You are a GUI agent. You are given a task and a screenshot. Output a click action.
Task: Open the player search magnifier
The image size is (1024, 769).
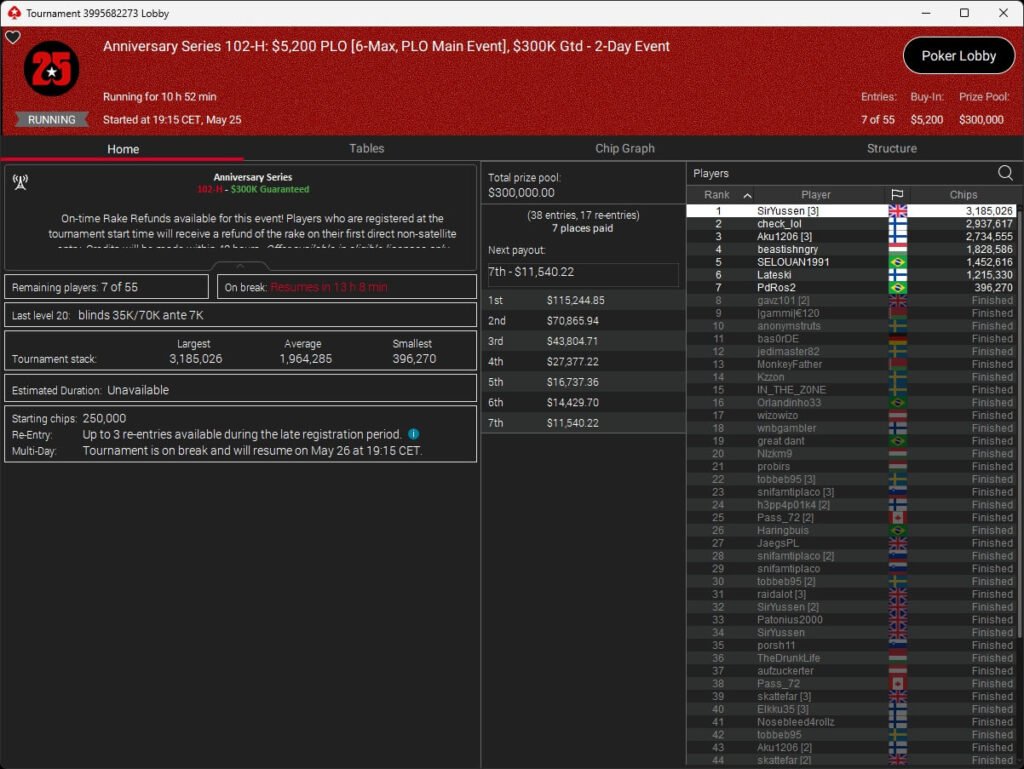tap(1005, 173)
